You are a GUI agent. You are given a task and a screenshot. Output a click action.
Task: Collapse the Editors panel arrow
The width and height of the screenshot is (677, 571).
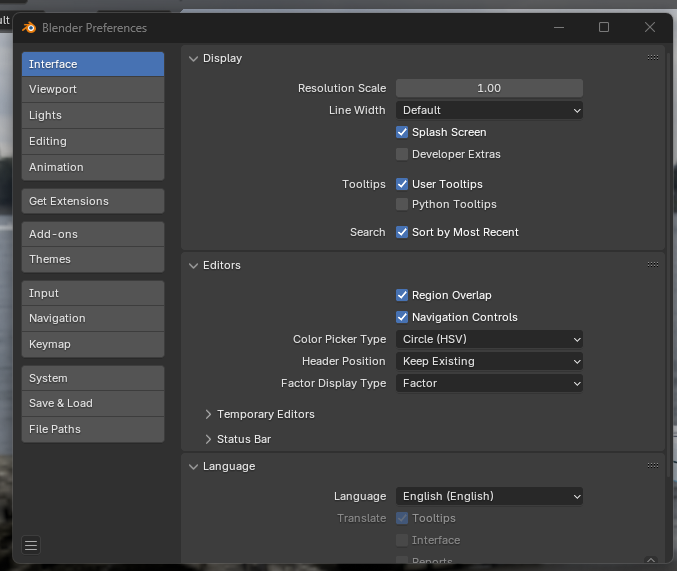(194, 266)
